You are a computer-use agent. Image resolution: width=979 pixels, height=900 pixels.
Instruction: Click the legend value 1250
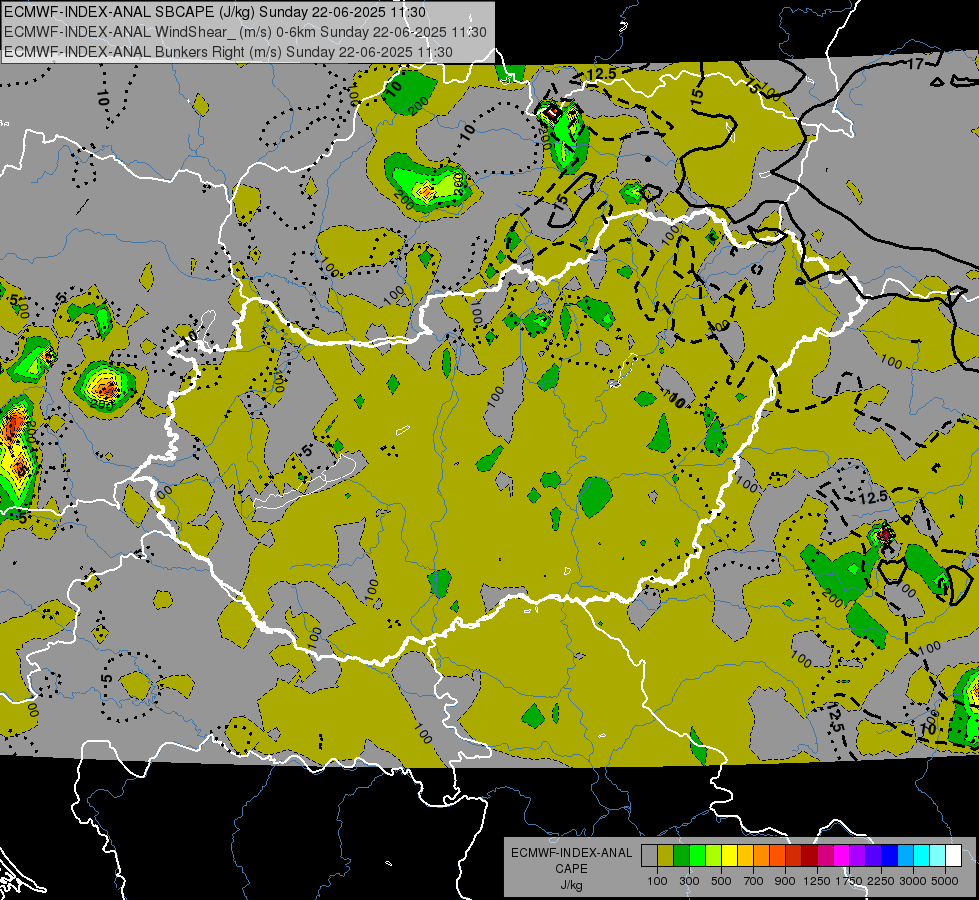(817, 881)
